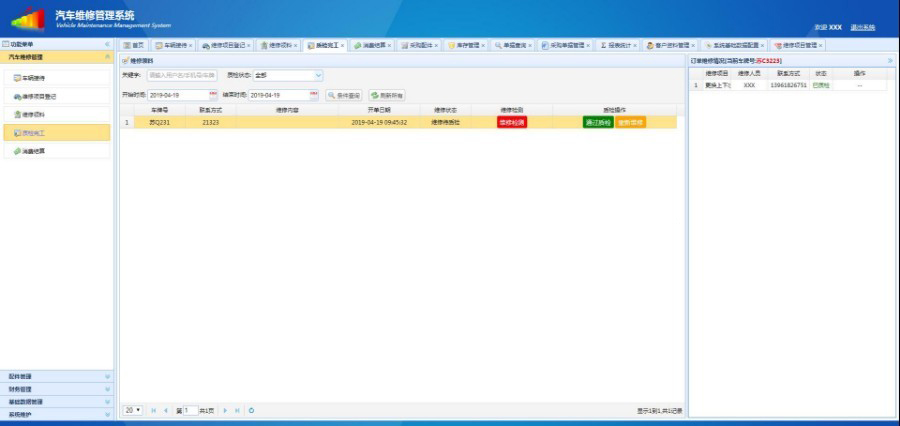900x426 pixels.
Task: Click the 退出系统 link
Action: (x=862, y=27)
